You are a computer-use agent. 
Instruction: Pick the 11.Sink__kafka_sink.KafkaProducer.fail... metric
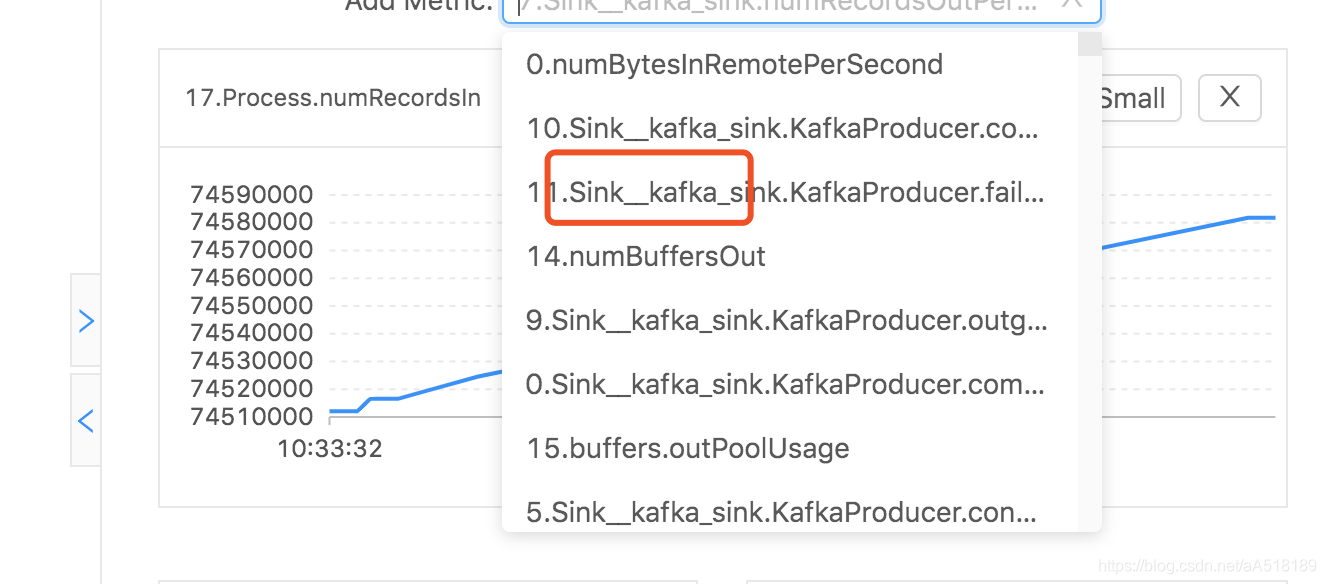click(x=785, y=192)
